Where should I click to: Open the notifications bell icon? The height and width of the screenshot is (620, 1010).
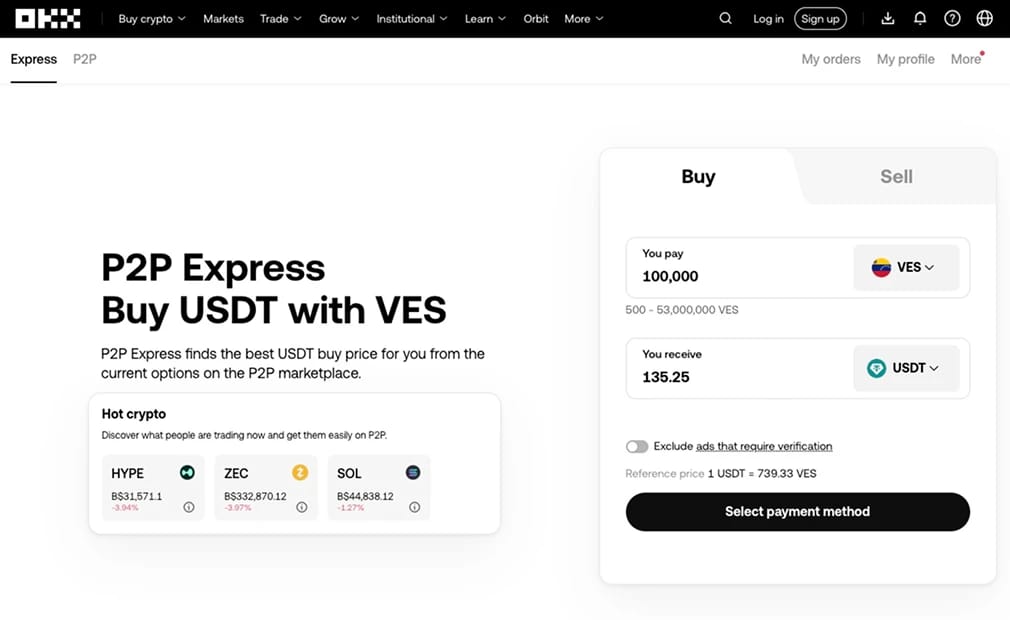[920, 19]
